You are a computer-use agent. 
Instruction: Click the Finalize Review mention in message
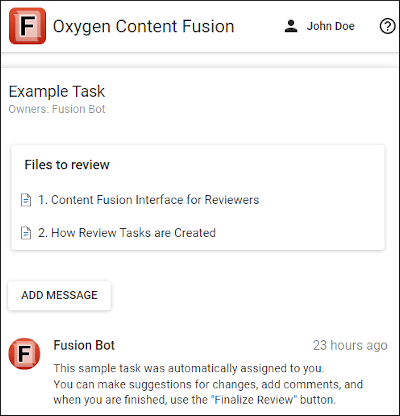point(254,400)
